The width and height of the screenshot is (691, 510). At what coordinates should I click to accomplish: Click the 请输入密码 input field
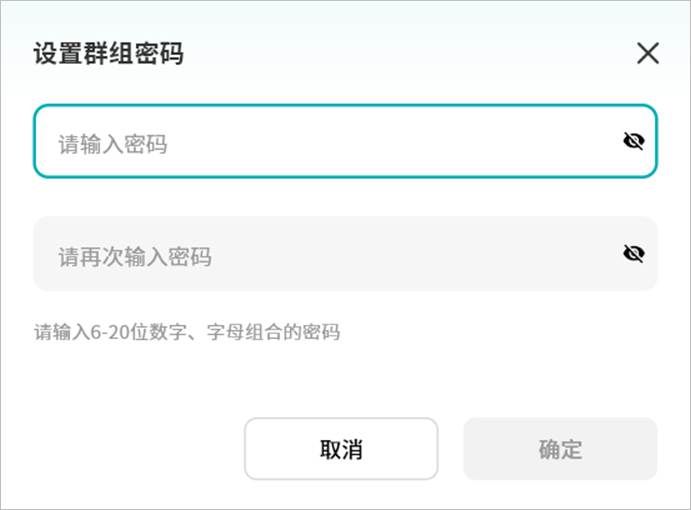pyautogui.click(x=320, y=142)
